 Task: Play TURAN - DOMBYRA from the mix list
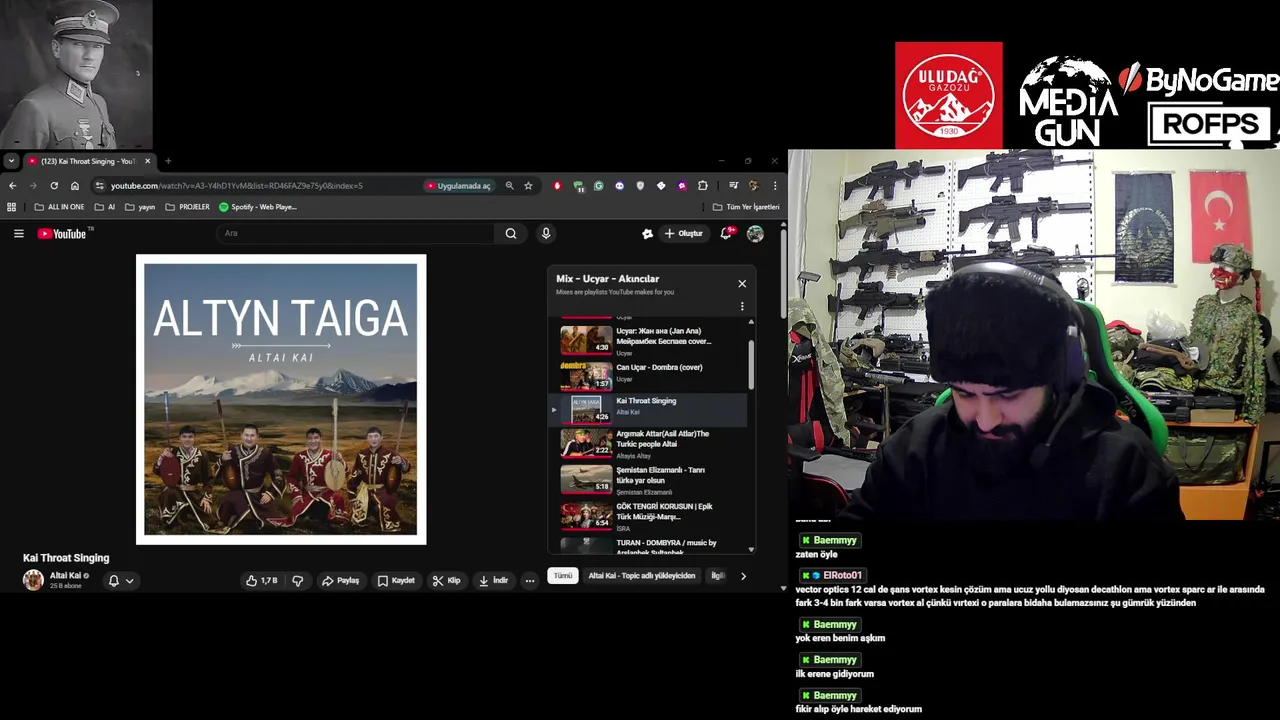[x=648, y=544]
